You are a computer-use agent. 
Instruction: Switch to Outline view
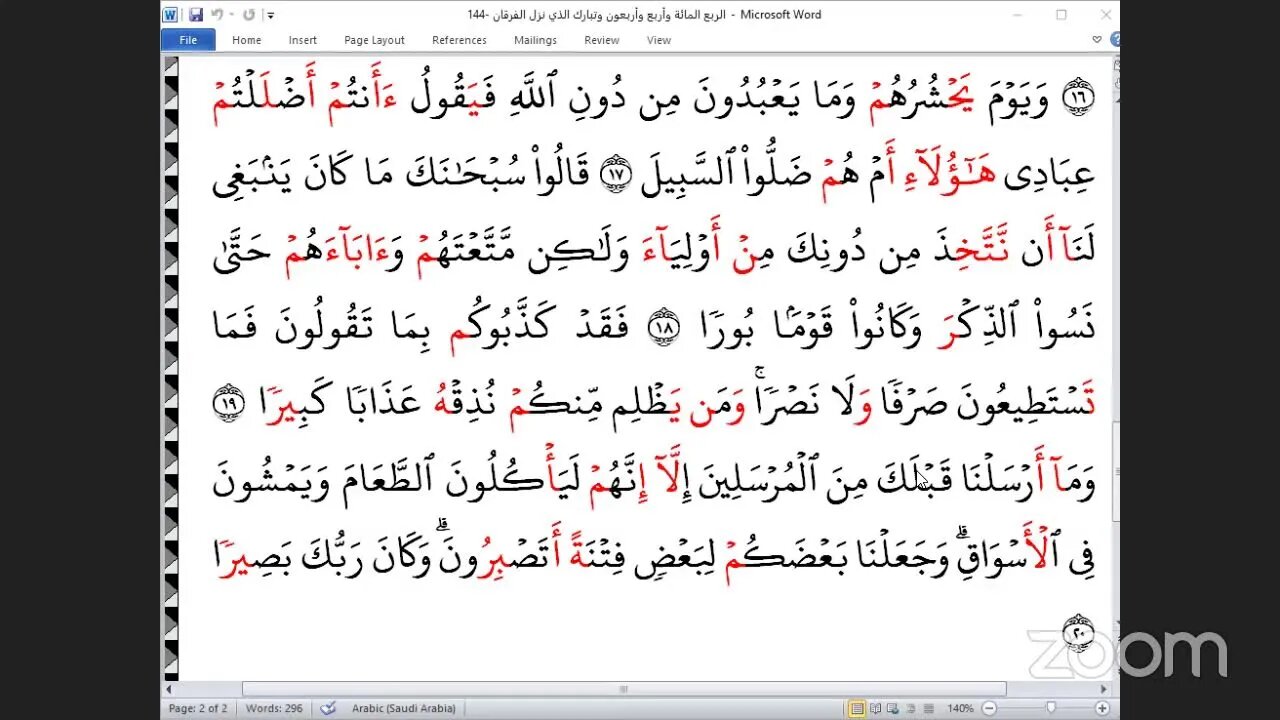click(x=910, y=708)
